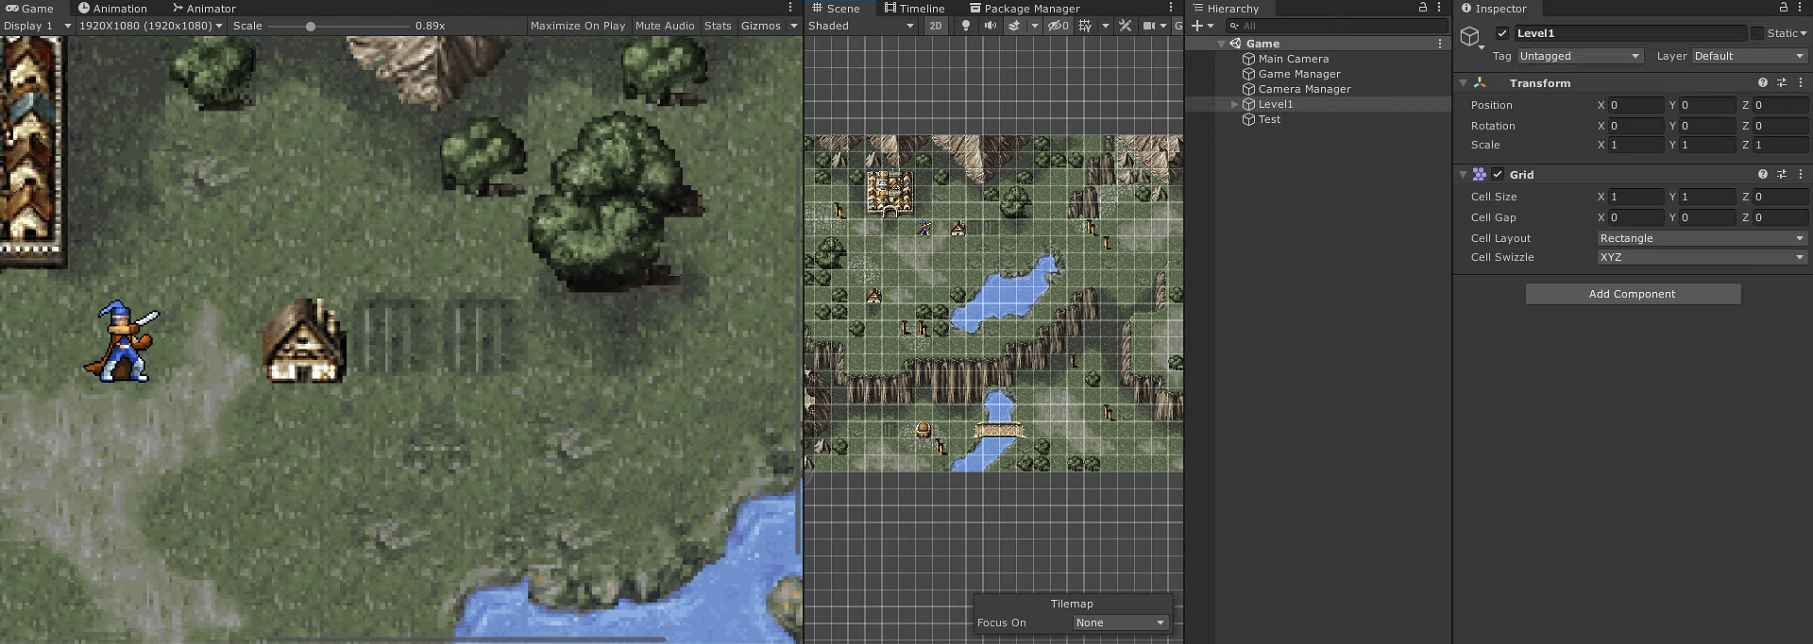Click the scene camera settings icon
The width and height of the screenshot is (1813, 644).
(1149, 26)
